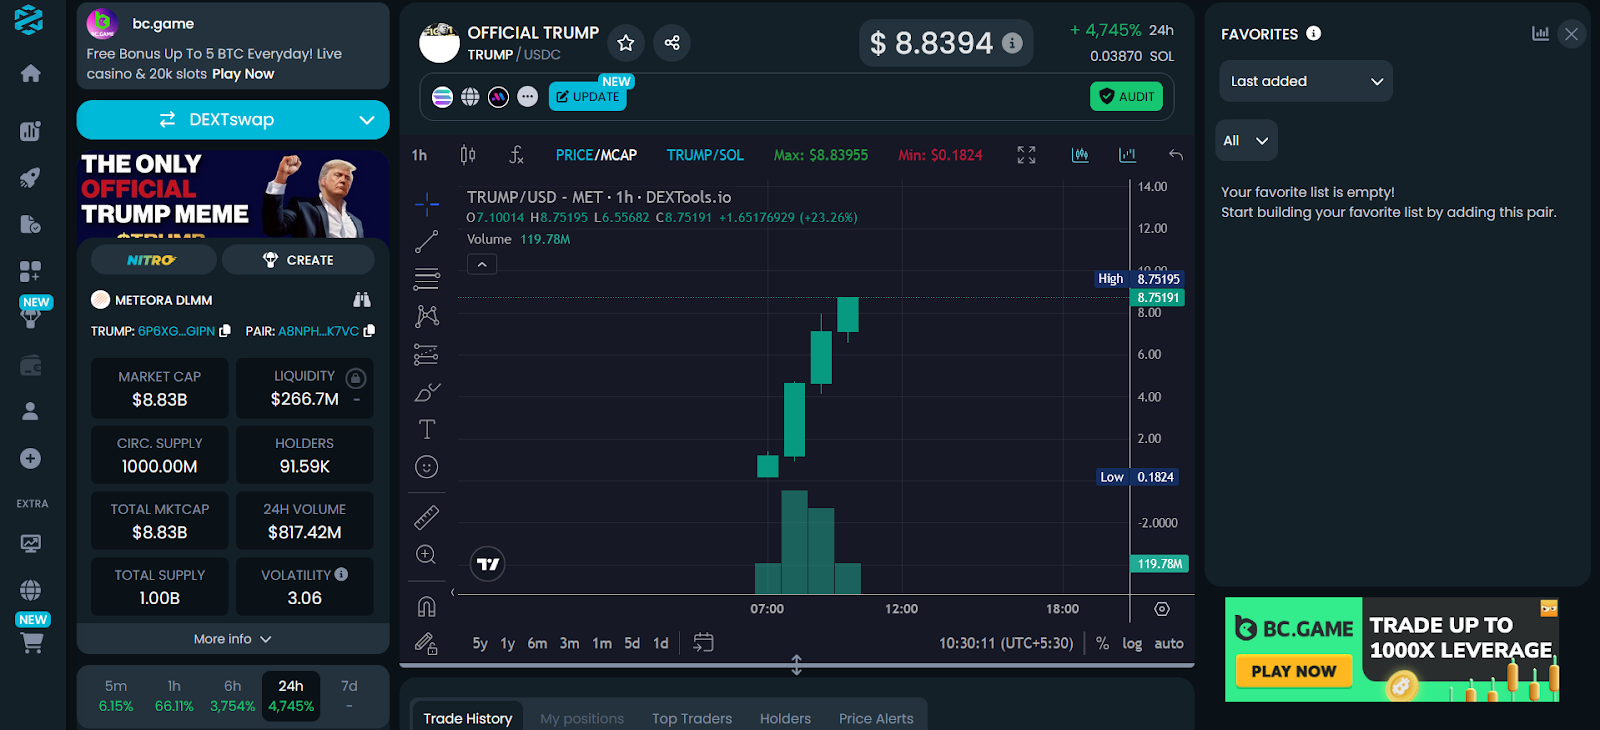Viewport: 1600px width, 730px height.
Task: Copy TRUMP token address
Action: (225, 331)
